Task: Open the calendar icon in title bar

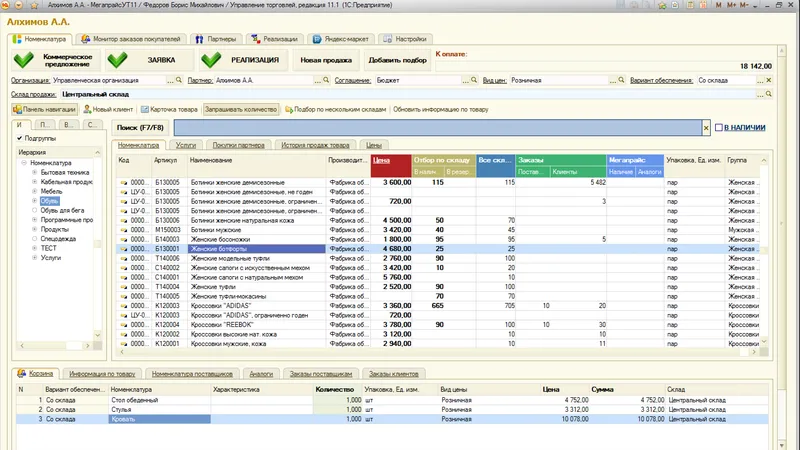Action: click(703, 5)
